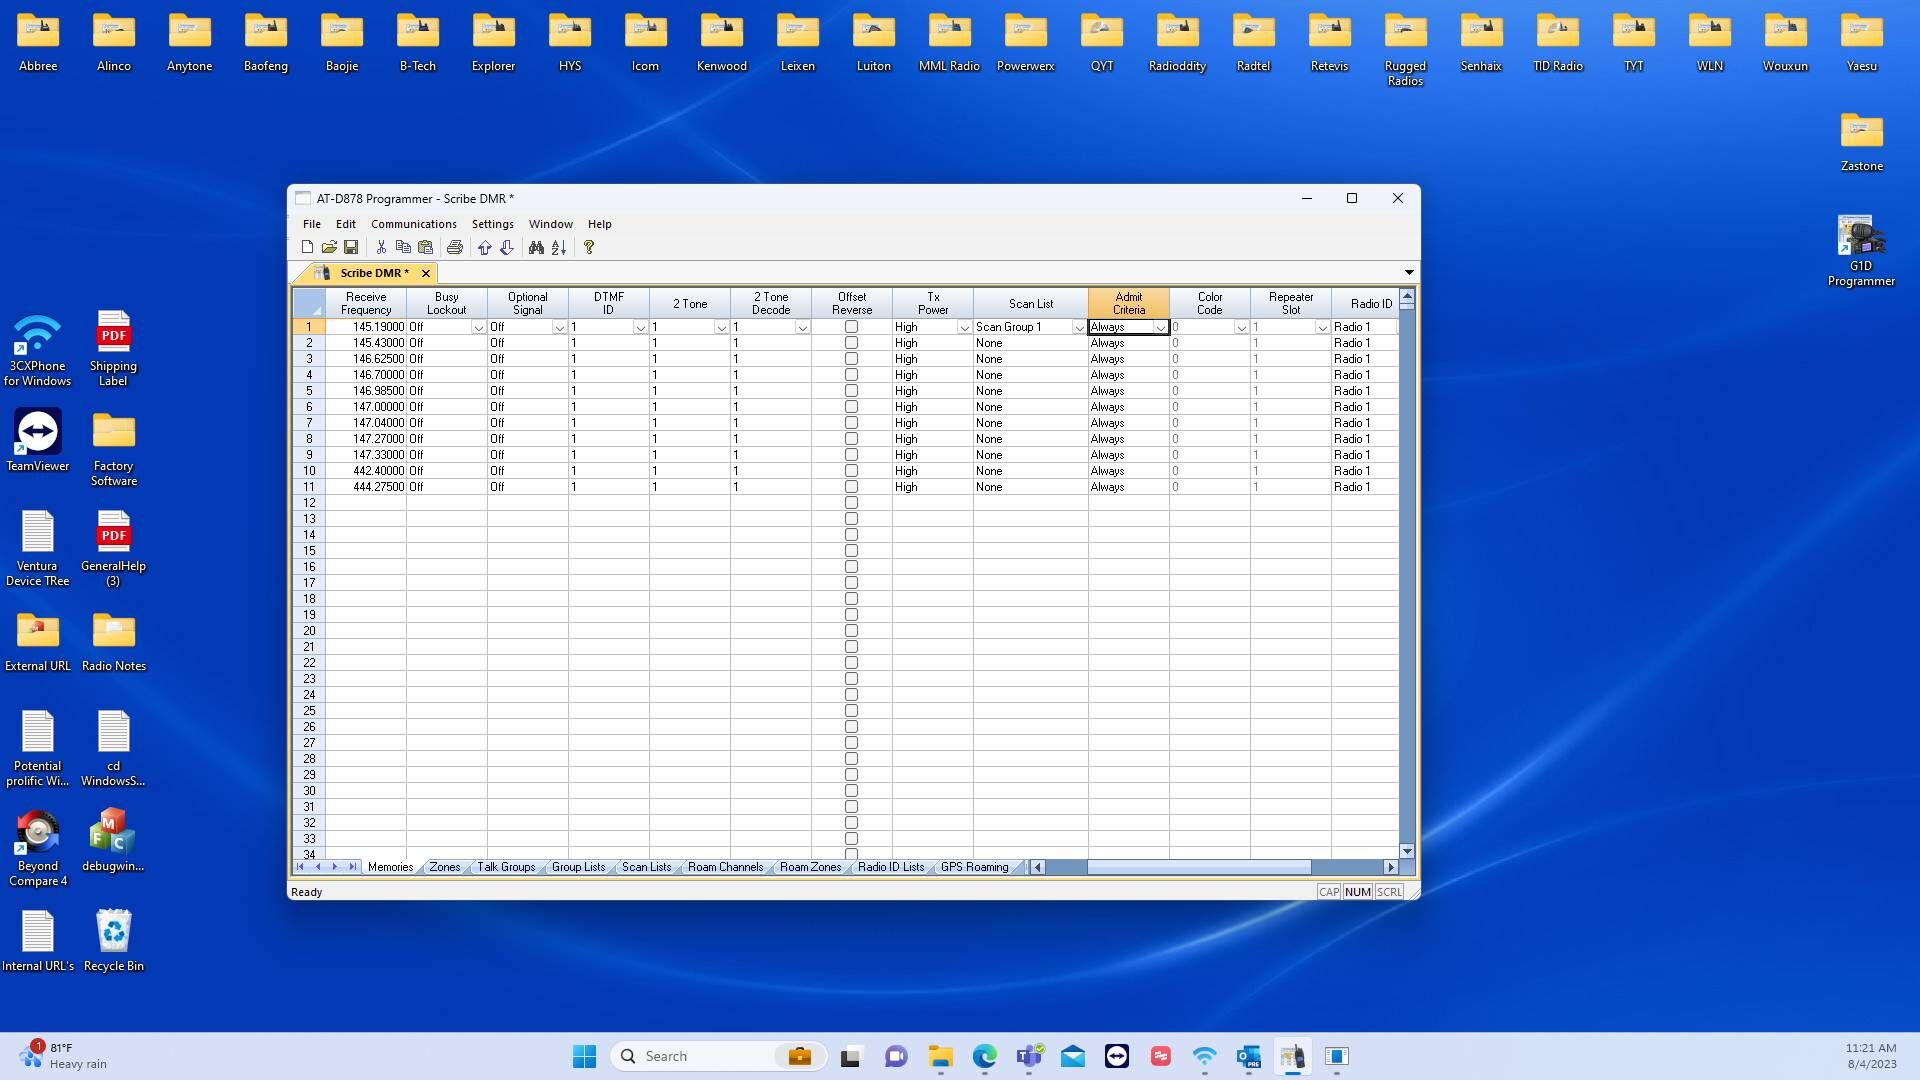Screen dimensions: 1920x1080
Task: Switch to the Zones sheet tab
Action: (x=444, y=868)
